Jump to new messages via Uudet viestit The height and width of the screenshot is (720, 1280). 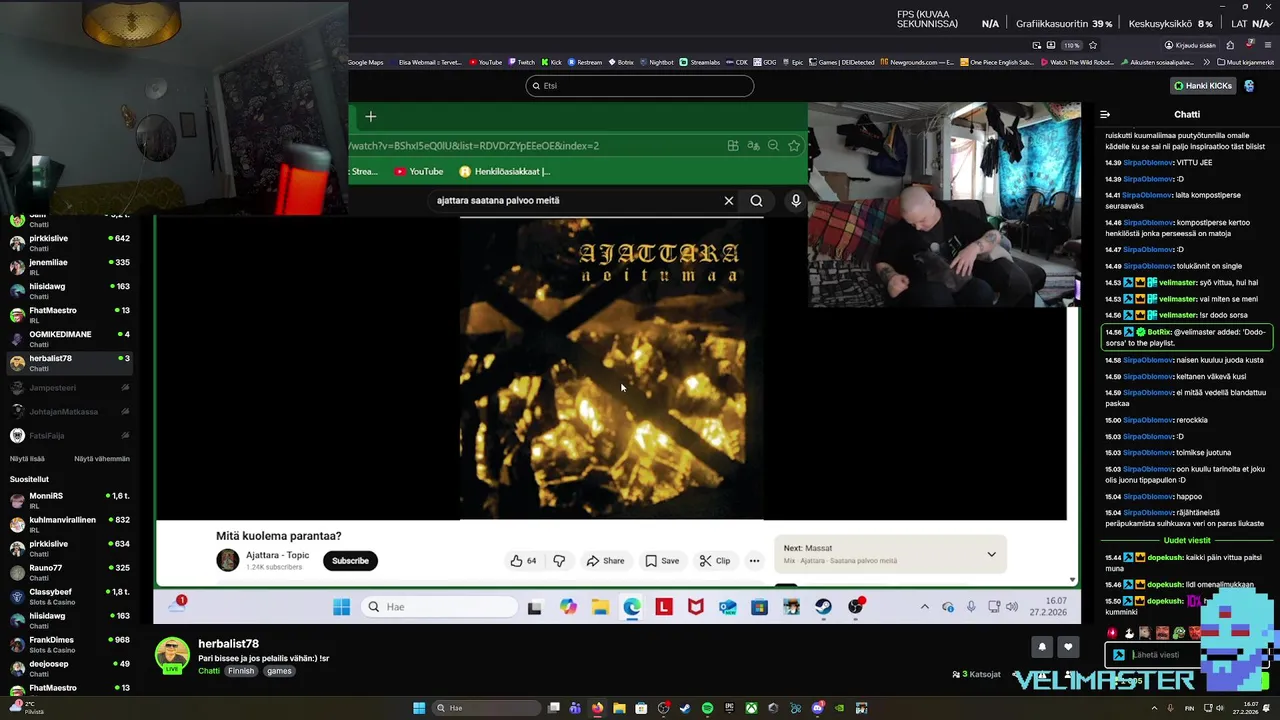(1187, 541)
